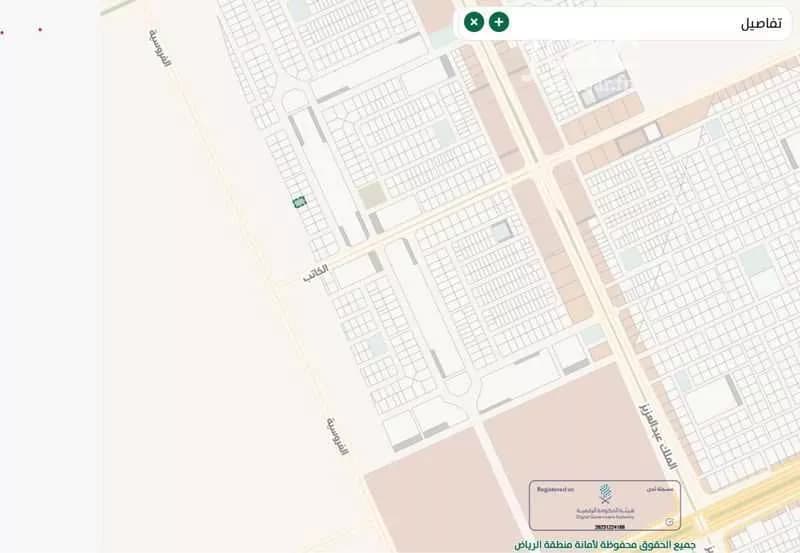Click the Riyadh municipality copyright text
The image size is (800, 553).
tap(605, 545)
